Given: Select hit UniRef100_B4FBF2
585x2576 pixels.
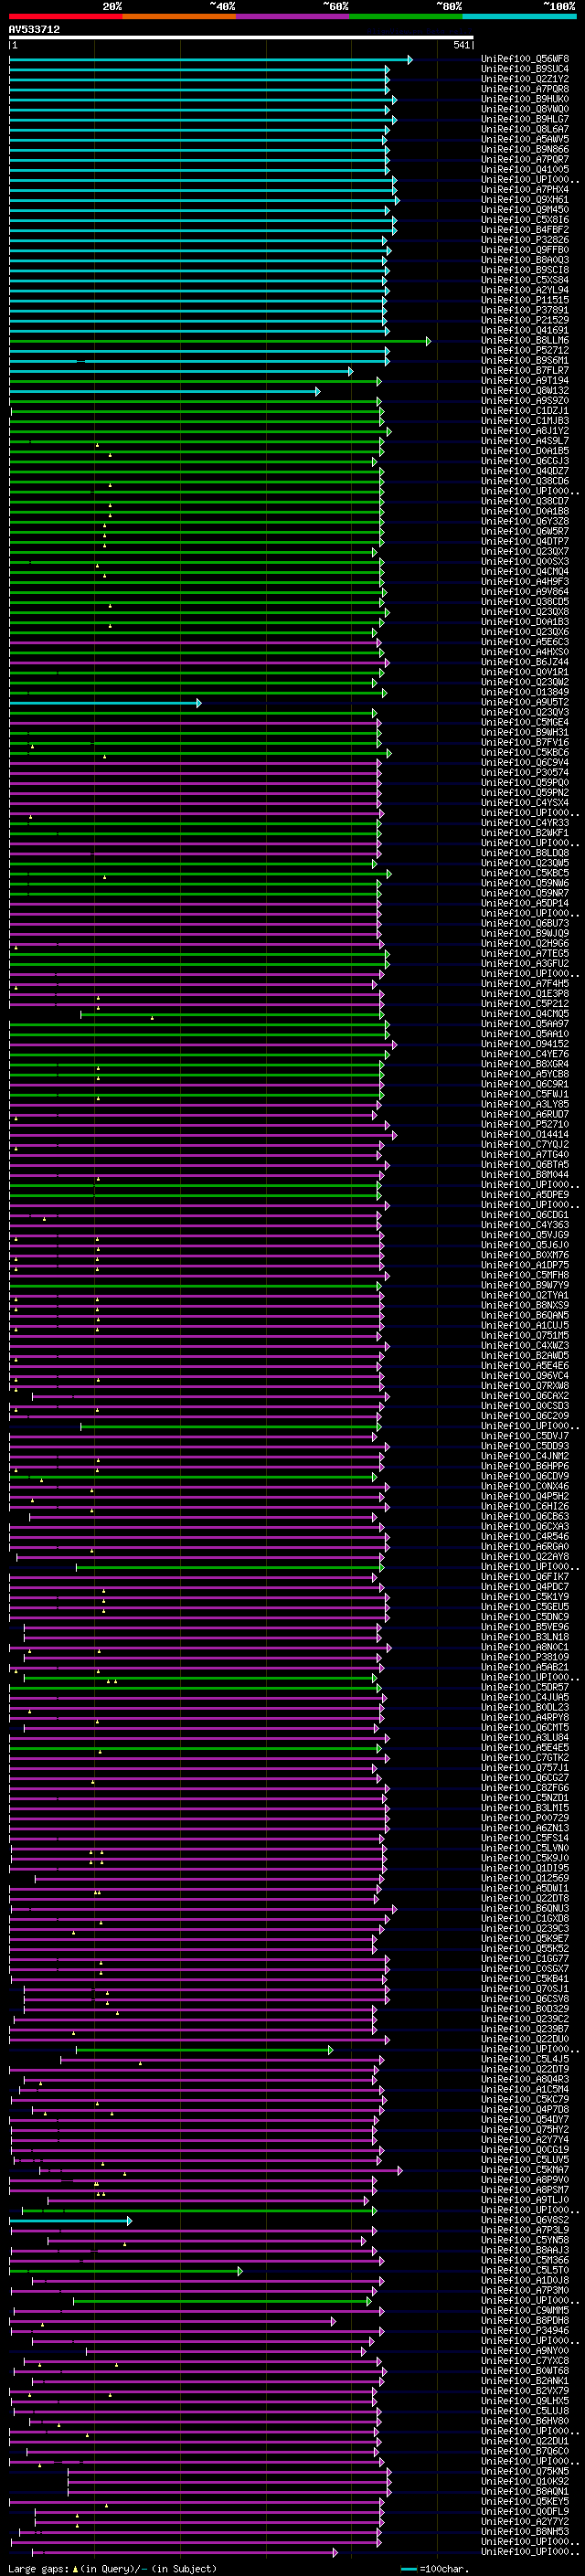Looking at the screenshot, I should click(x=525, y=230).
